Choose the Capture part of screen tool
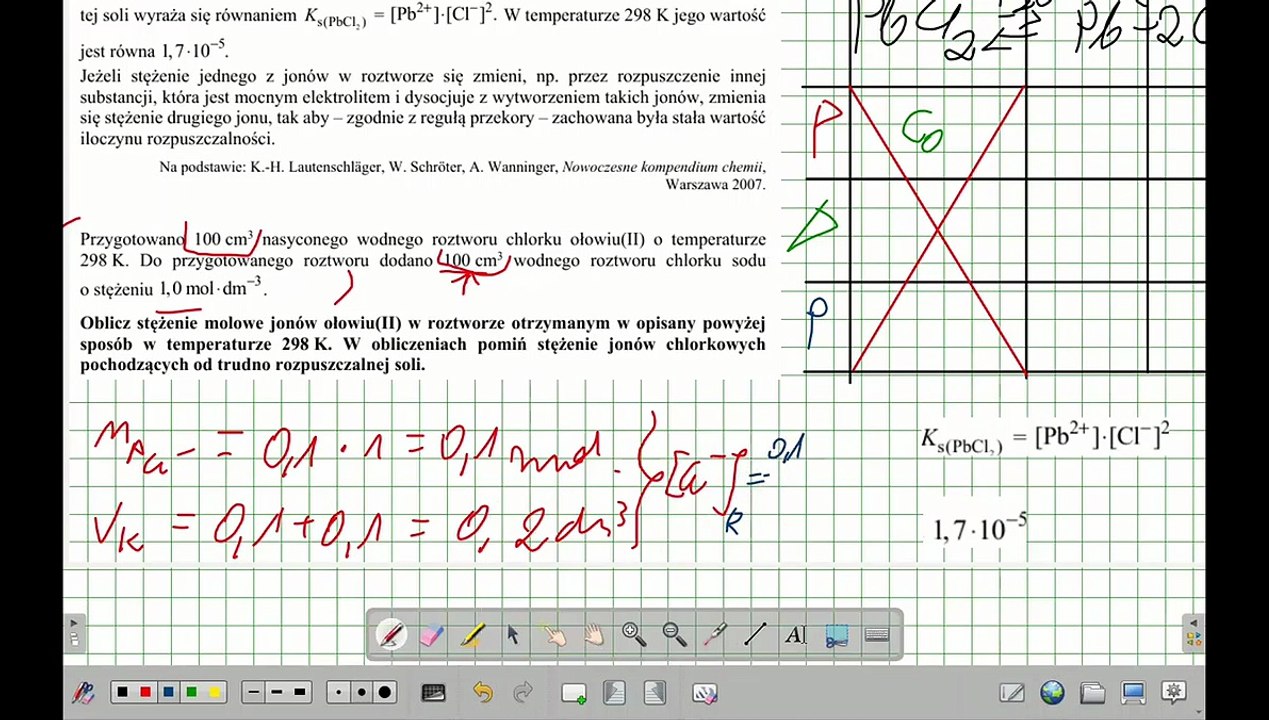Image resolution: width=1269 pixels, height=720 pixels. point(836,635)
